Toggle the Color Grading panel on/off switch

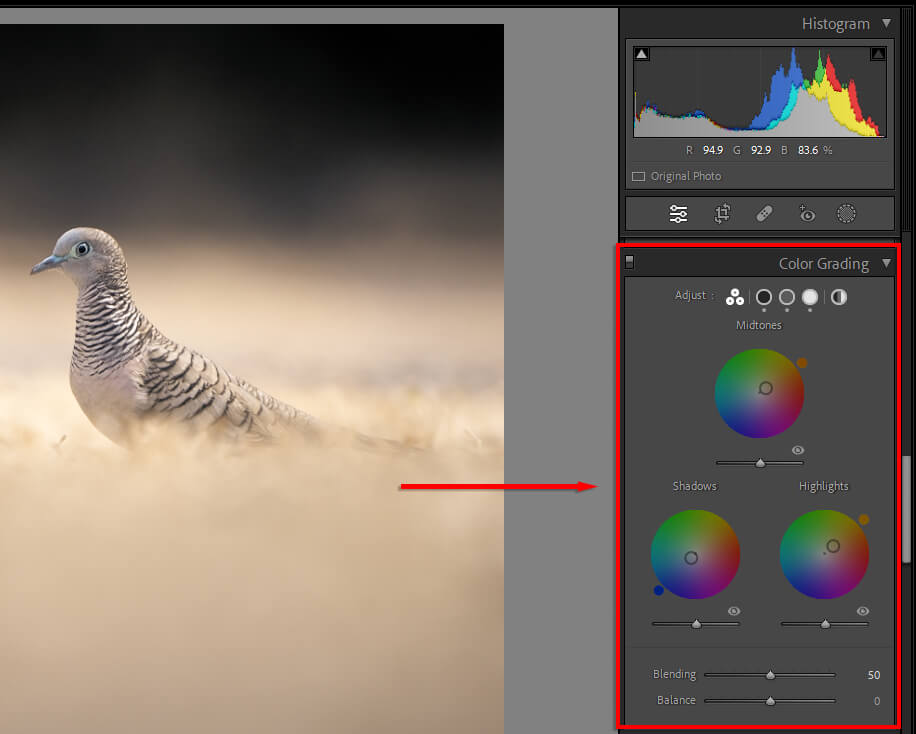(x=630, y=264)
